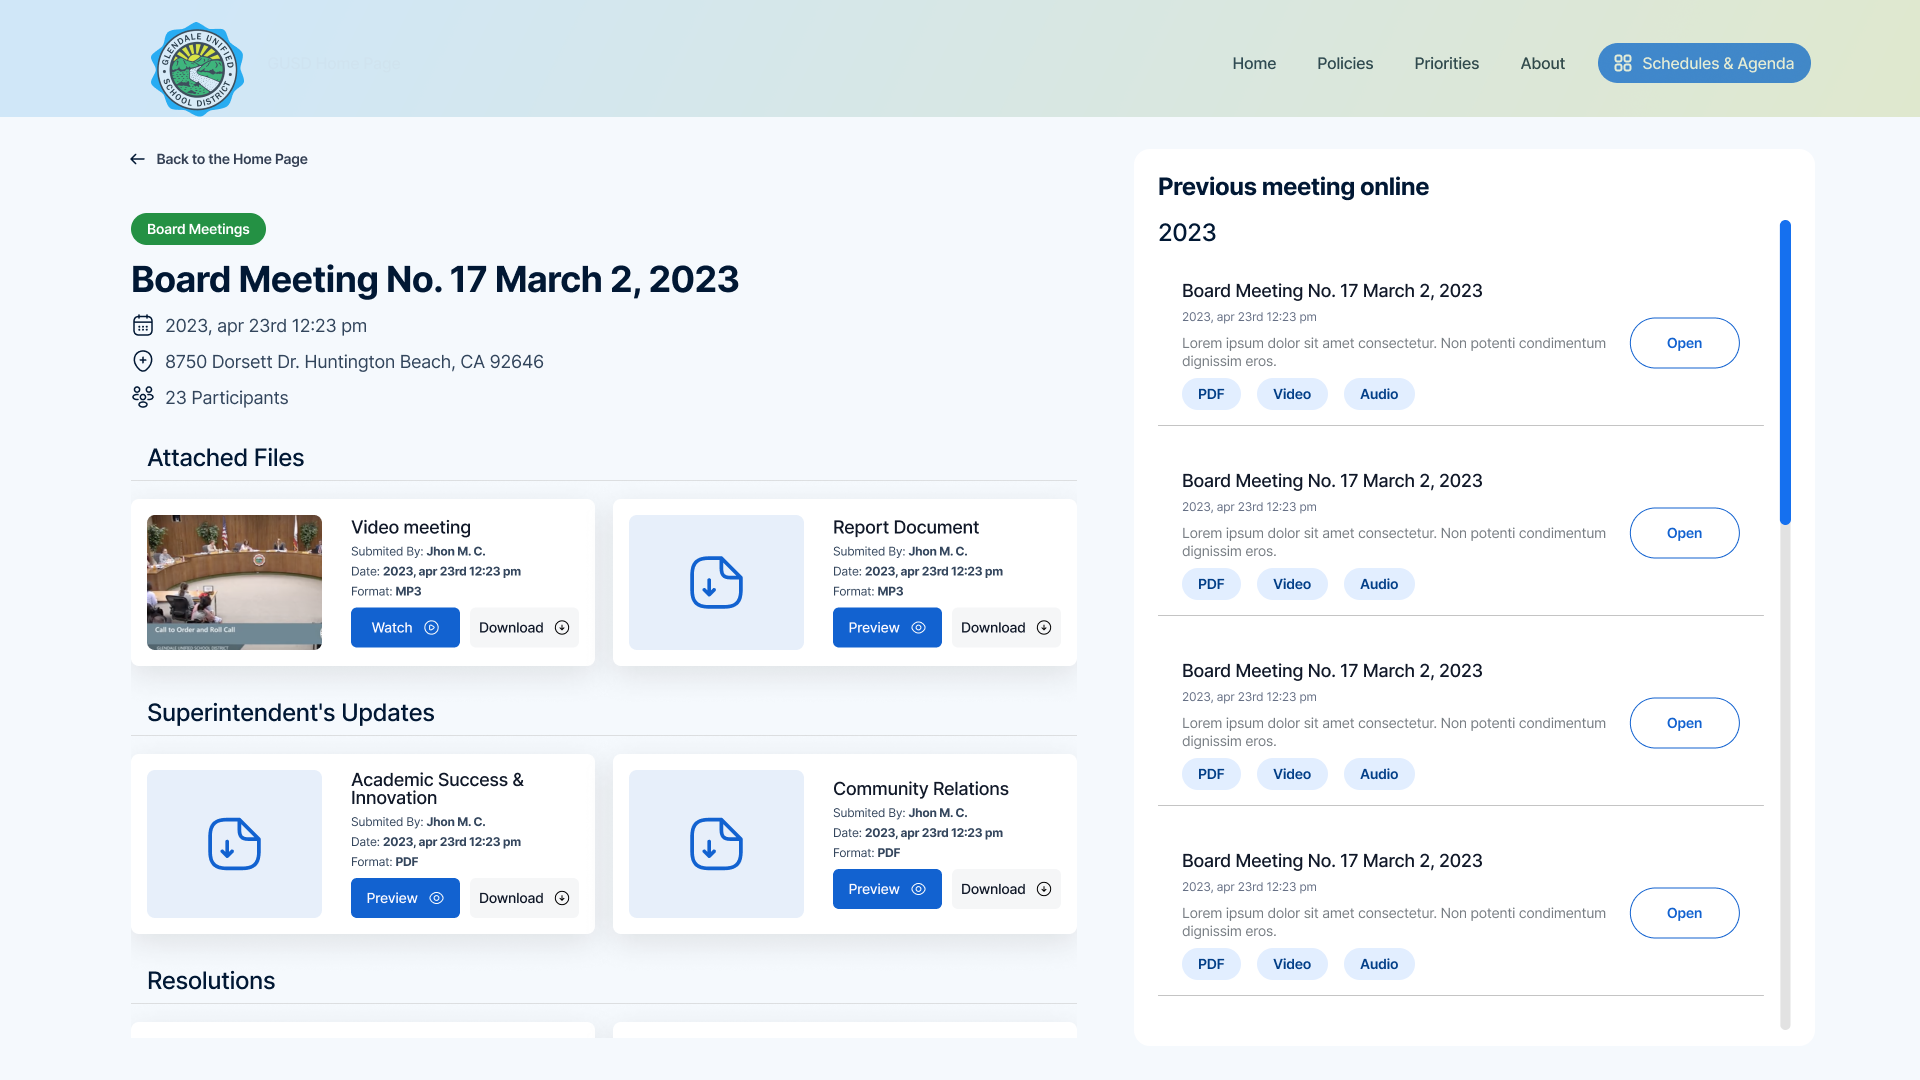Open the Schedules & Agenda menu button
This screenshot has height=1080, width=1920.
click(x=1703, y=63)
